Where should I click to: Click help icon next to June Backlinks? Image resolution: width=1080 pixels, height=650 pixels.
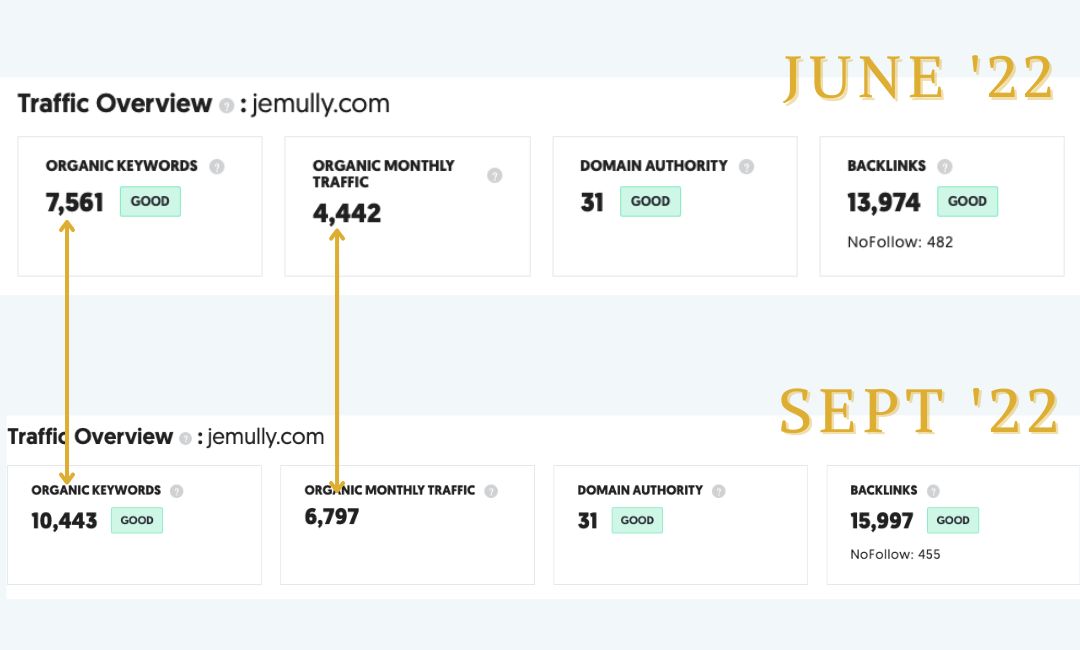coord(945,166)
